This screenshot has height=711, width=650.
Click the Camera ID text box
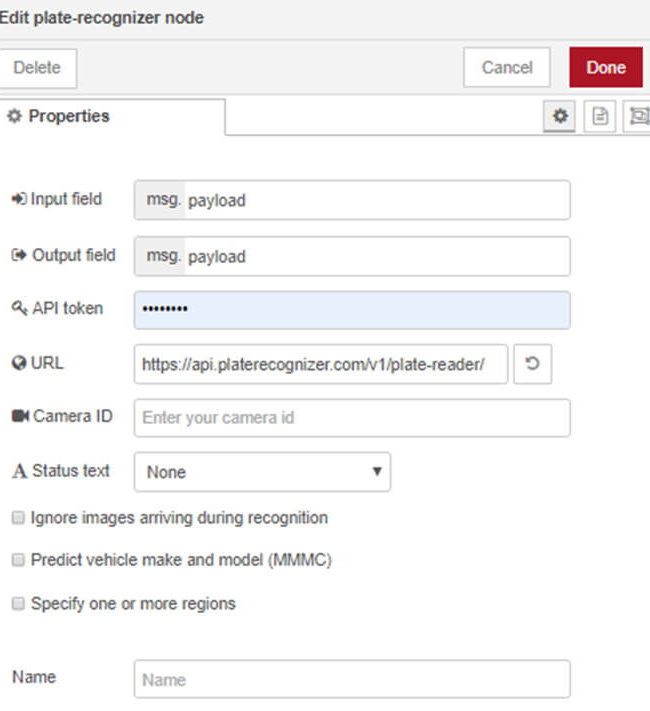click(352, 418)
